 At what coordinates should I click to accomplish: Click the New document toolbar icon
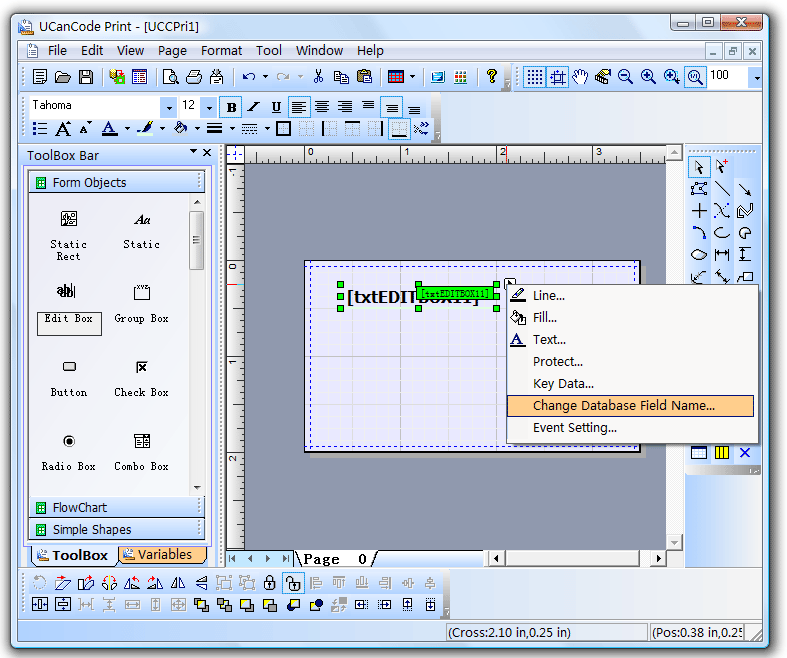click(x=40, y=77)
